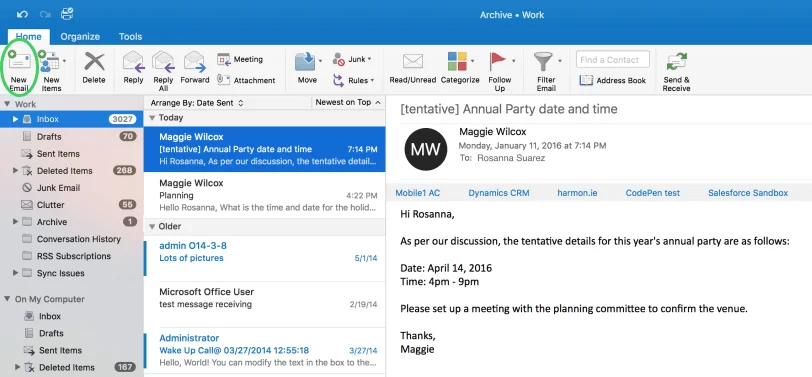Click the Rules icon
812x377 pixels.
(339, 80)
